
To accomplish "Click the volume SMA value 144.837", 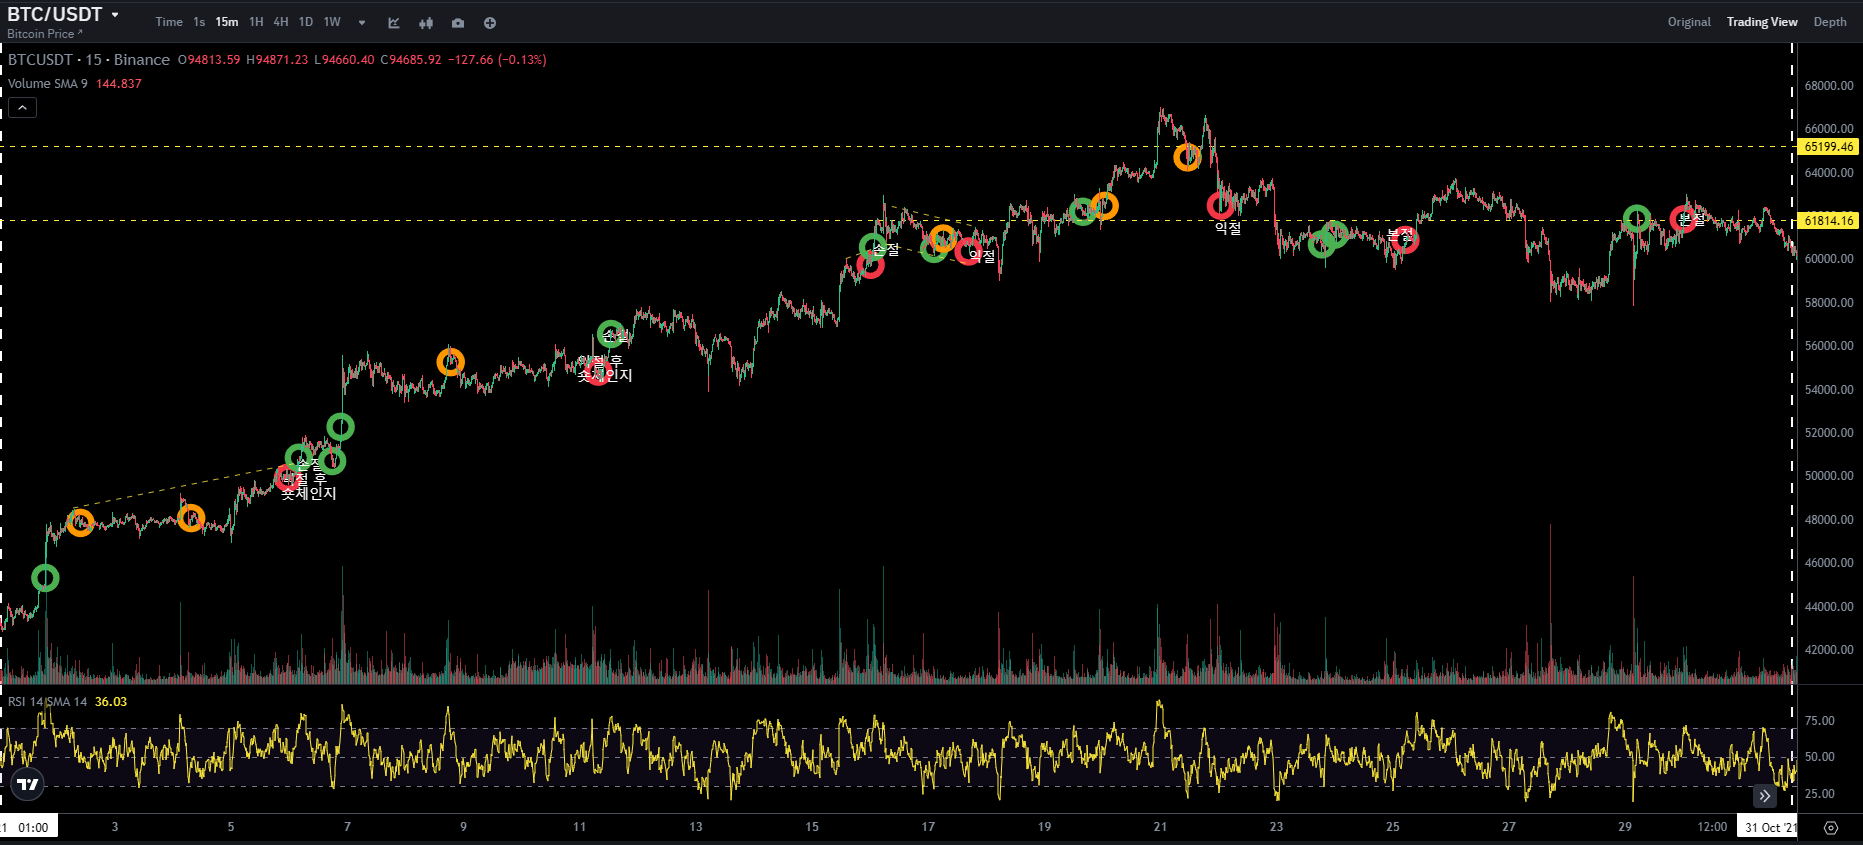I will coord(119,84).
